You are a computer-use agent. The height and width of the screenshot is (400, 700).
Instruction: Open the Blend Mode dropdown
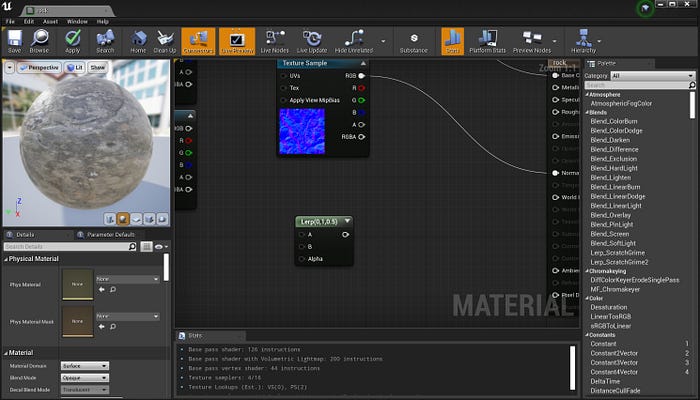[83, 378]
